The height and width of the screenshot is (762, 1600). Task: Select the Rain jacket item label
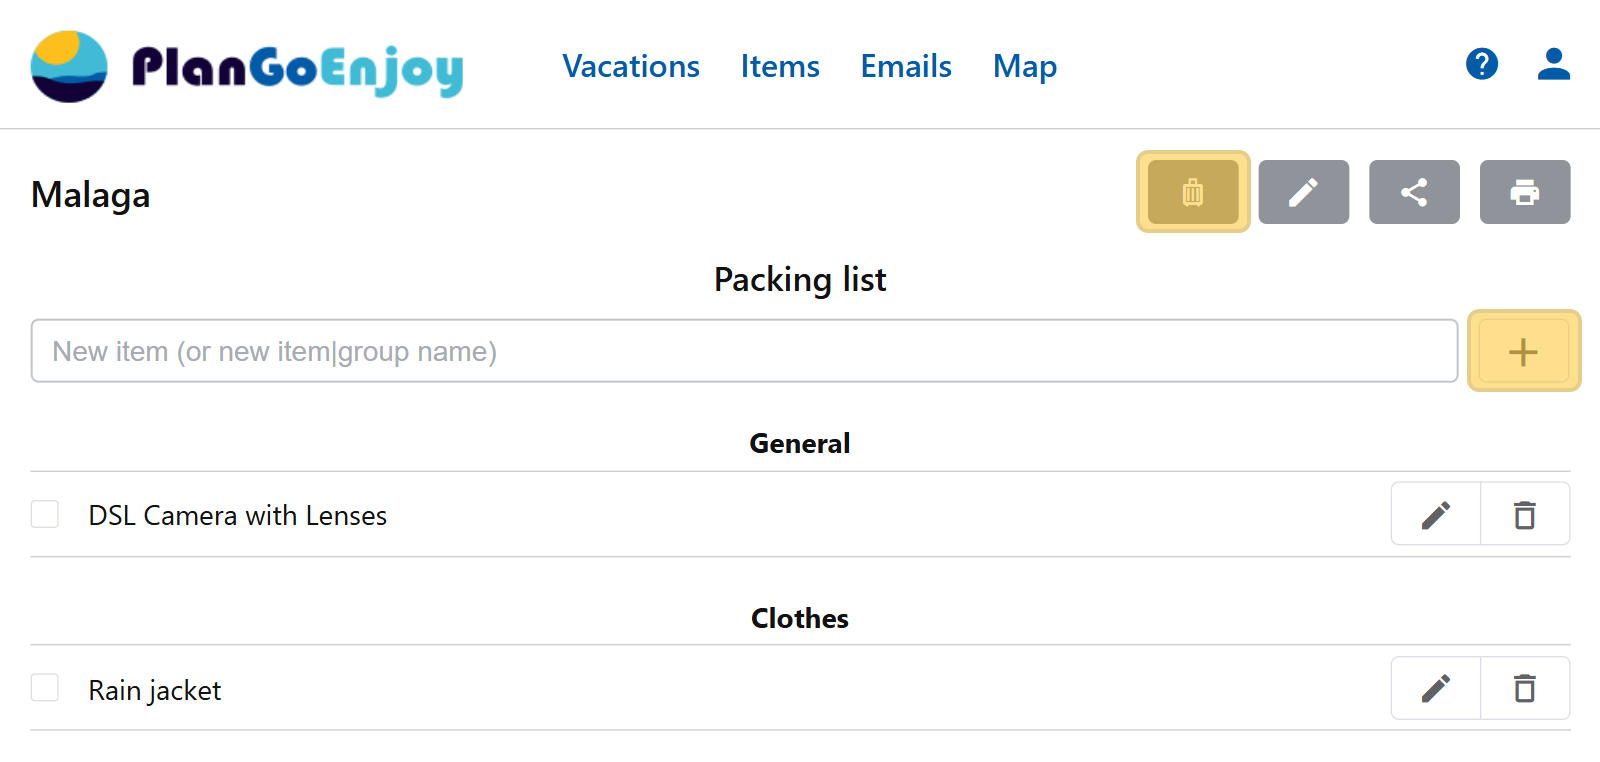(x=155, y=690)
